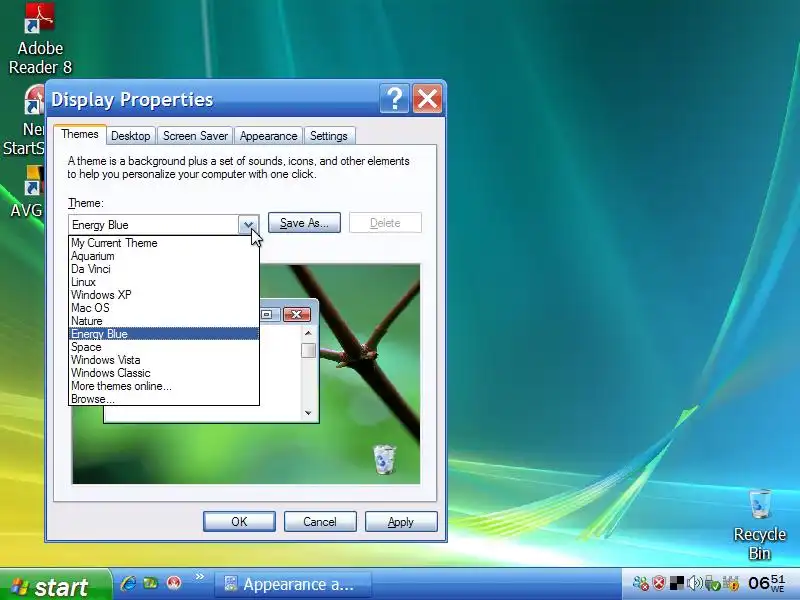
Task: Click the Start button
Action: click(55, 586)
